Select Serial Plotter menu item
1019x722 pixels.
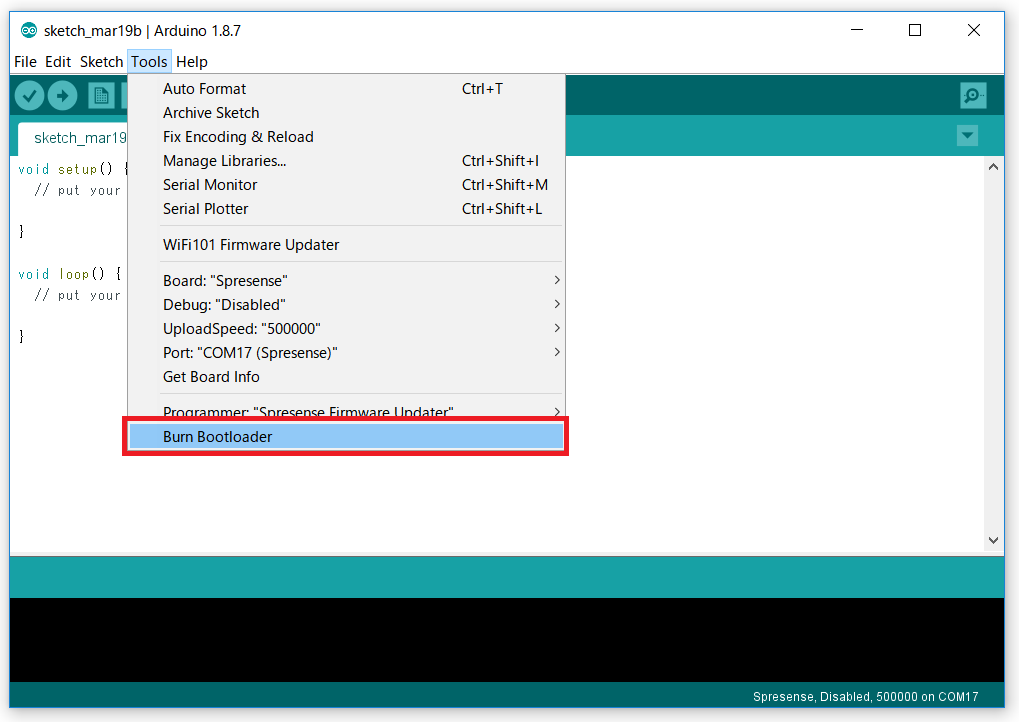pos(205,209)
